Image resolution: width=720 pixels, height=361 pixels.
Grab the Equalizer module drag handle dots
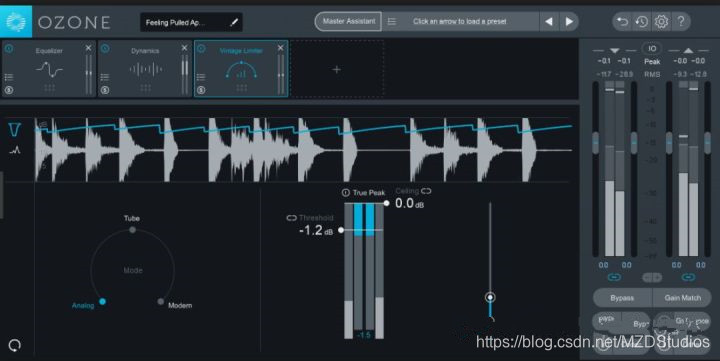point(49,87)
